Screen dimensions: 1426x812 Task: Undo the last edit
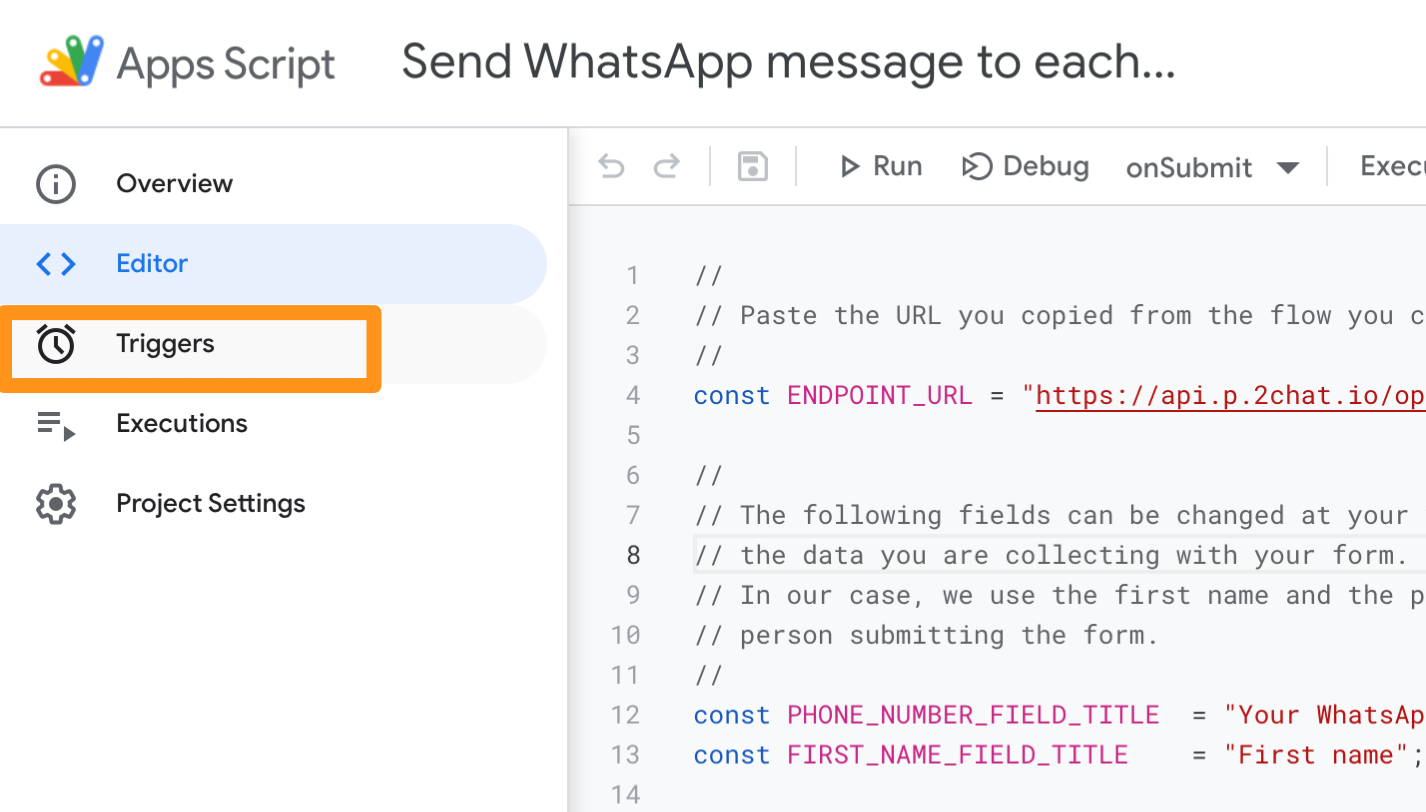[x=611, y=166]
